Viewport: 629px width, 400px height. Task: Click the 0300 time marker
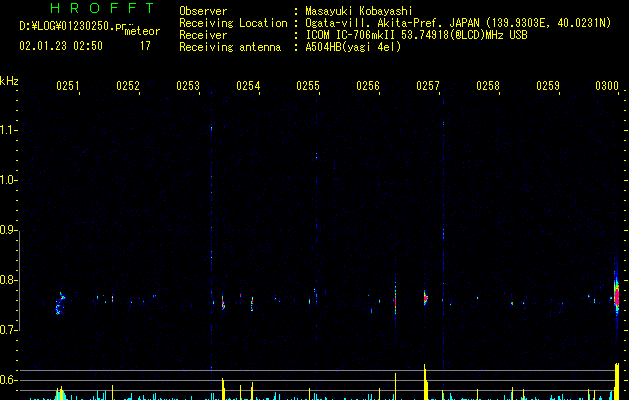pyautogui.click(x=607, y=86)
